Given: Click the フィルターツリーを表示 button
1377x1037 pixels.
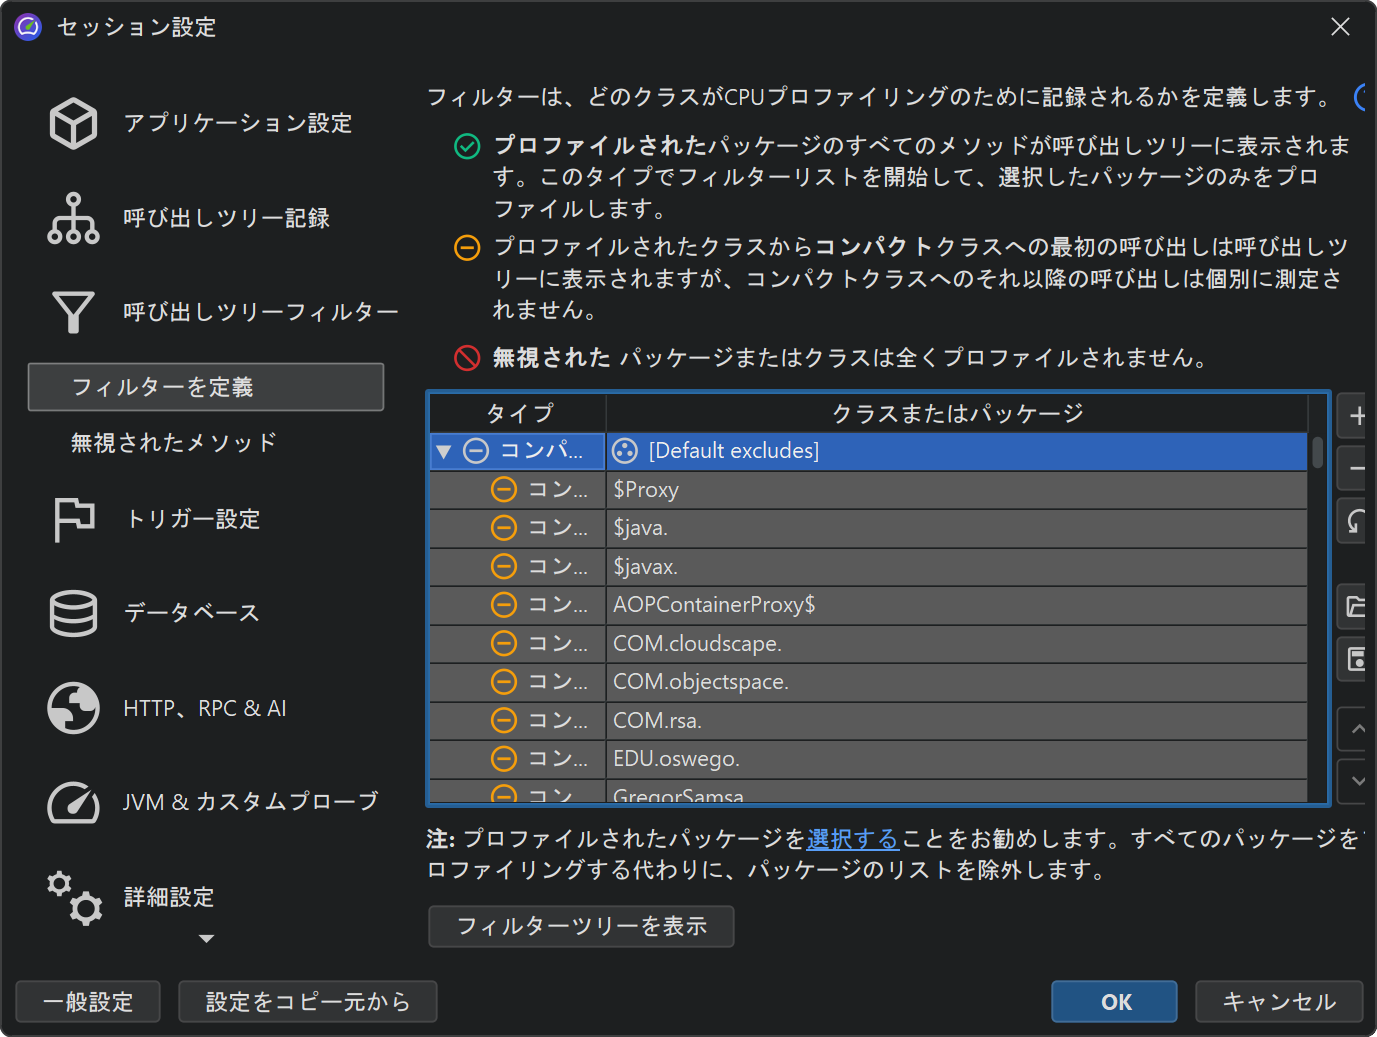Looking at the screenshot, I should (x=580, y=926).
